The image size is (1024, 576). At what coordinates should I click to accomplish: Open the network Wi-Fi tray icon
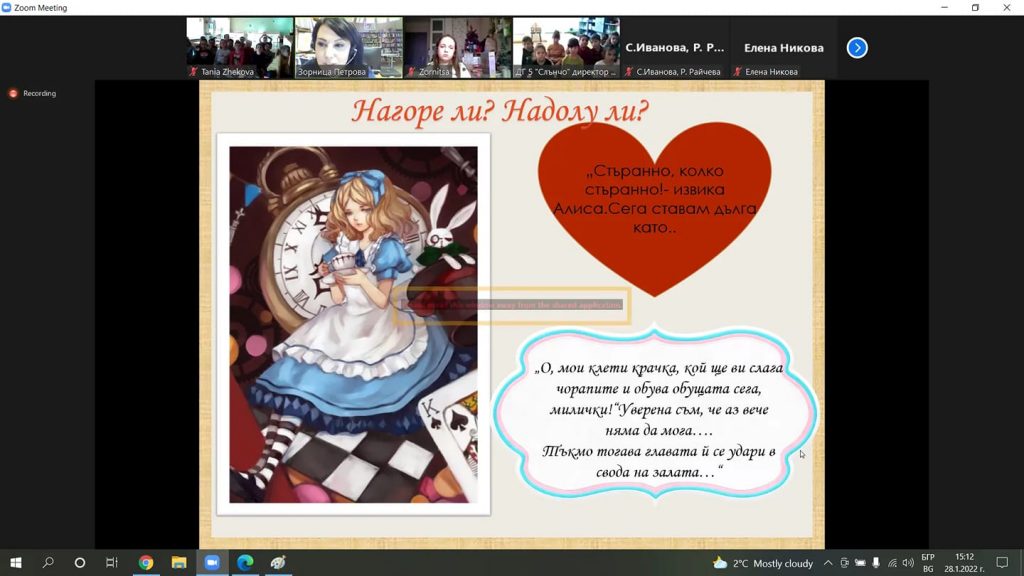[x=892, y=563]
